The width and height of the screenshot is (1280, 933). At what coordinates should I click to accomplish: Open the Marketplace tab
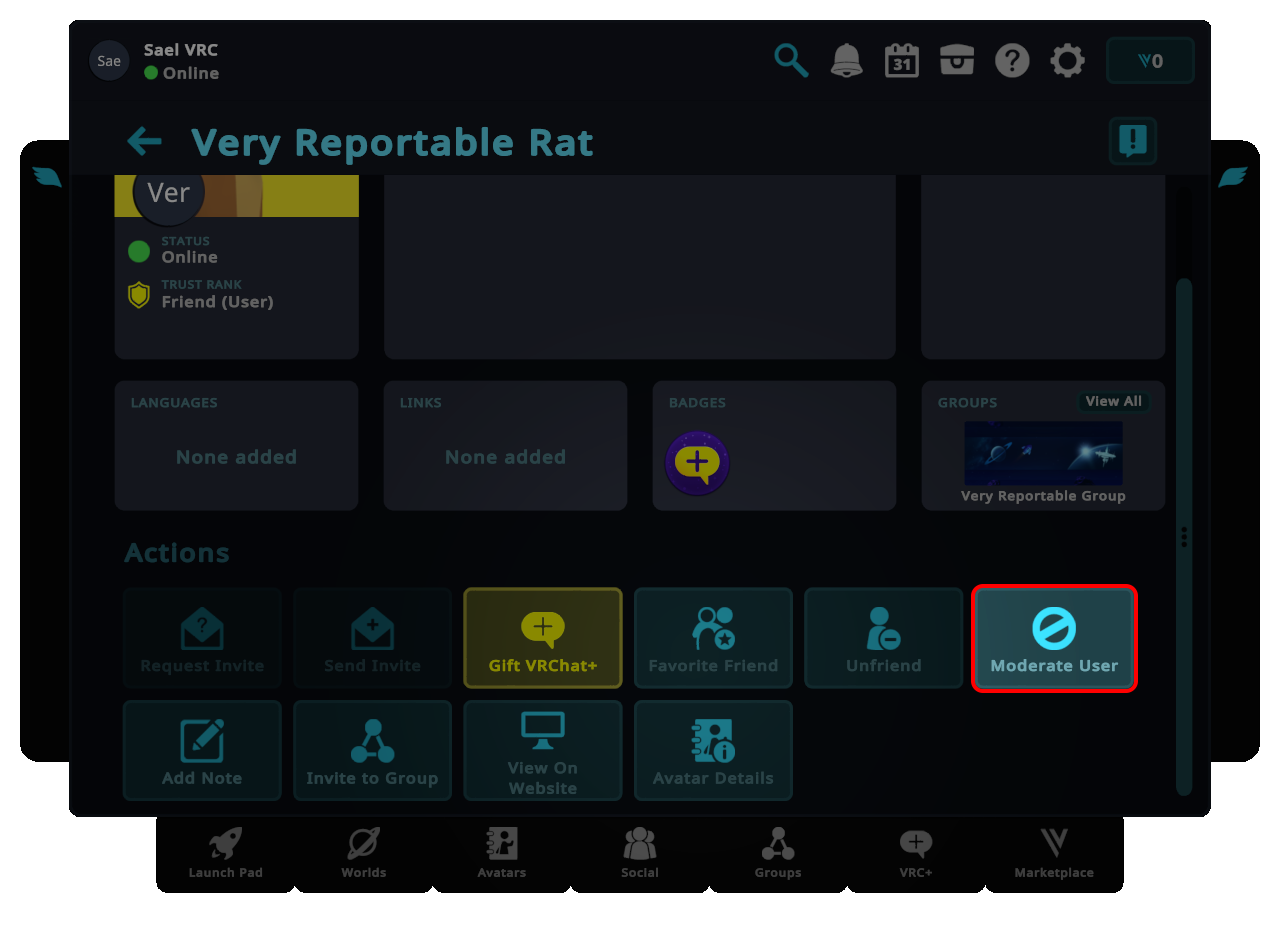(1054, 855)
